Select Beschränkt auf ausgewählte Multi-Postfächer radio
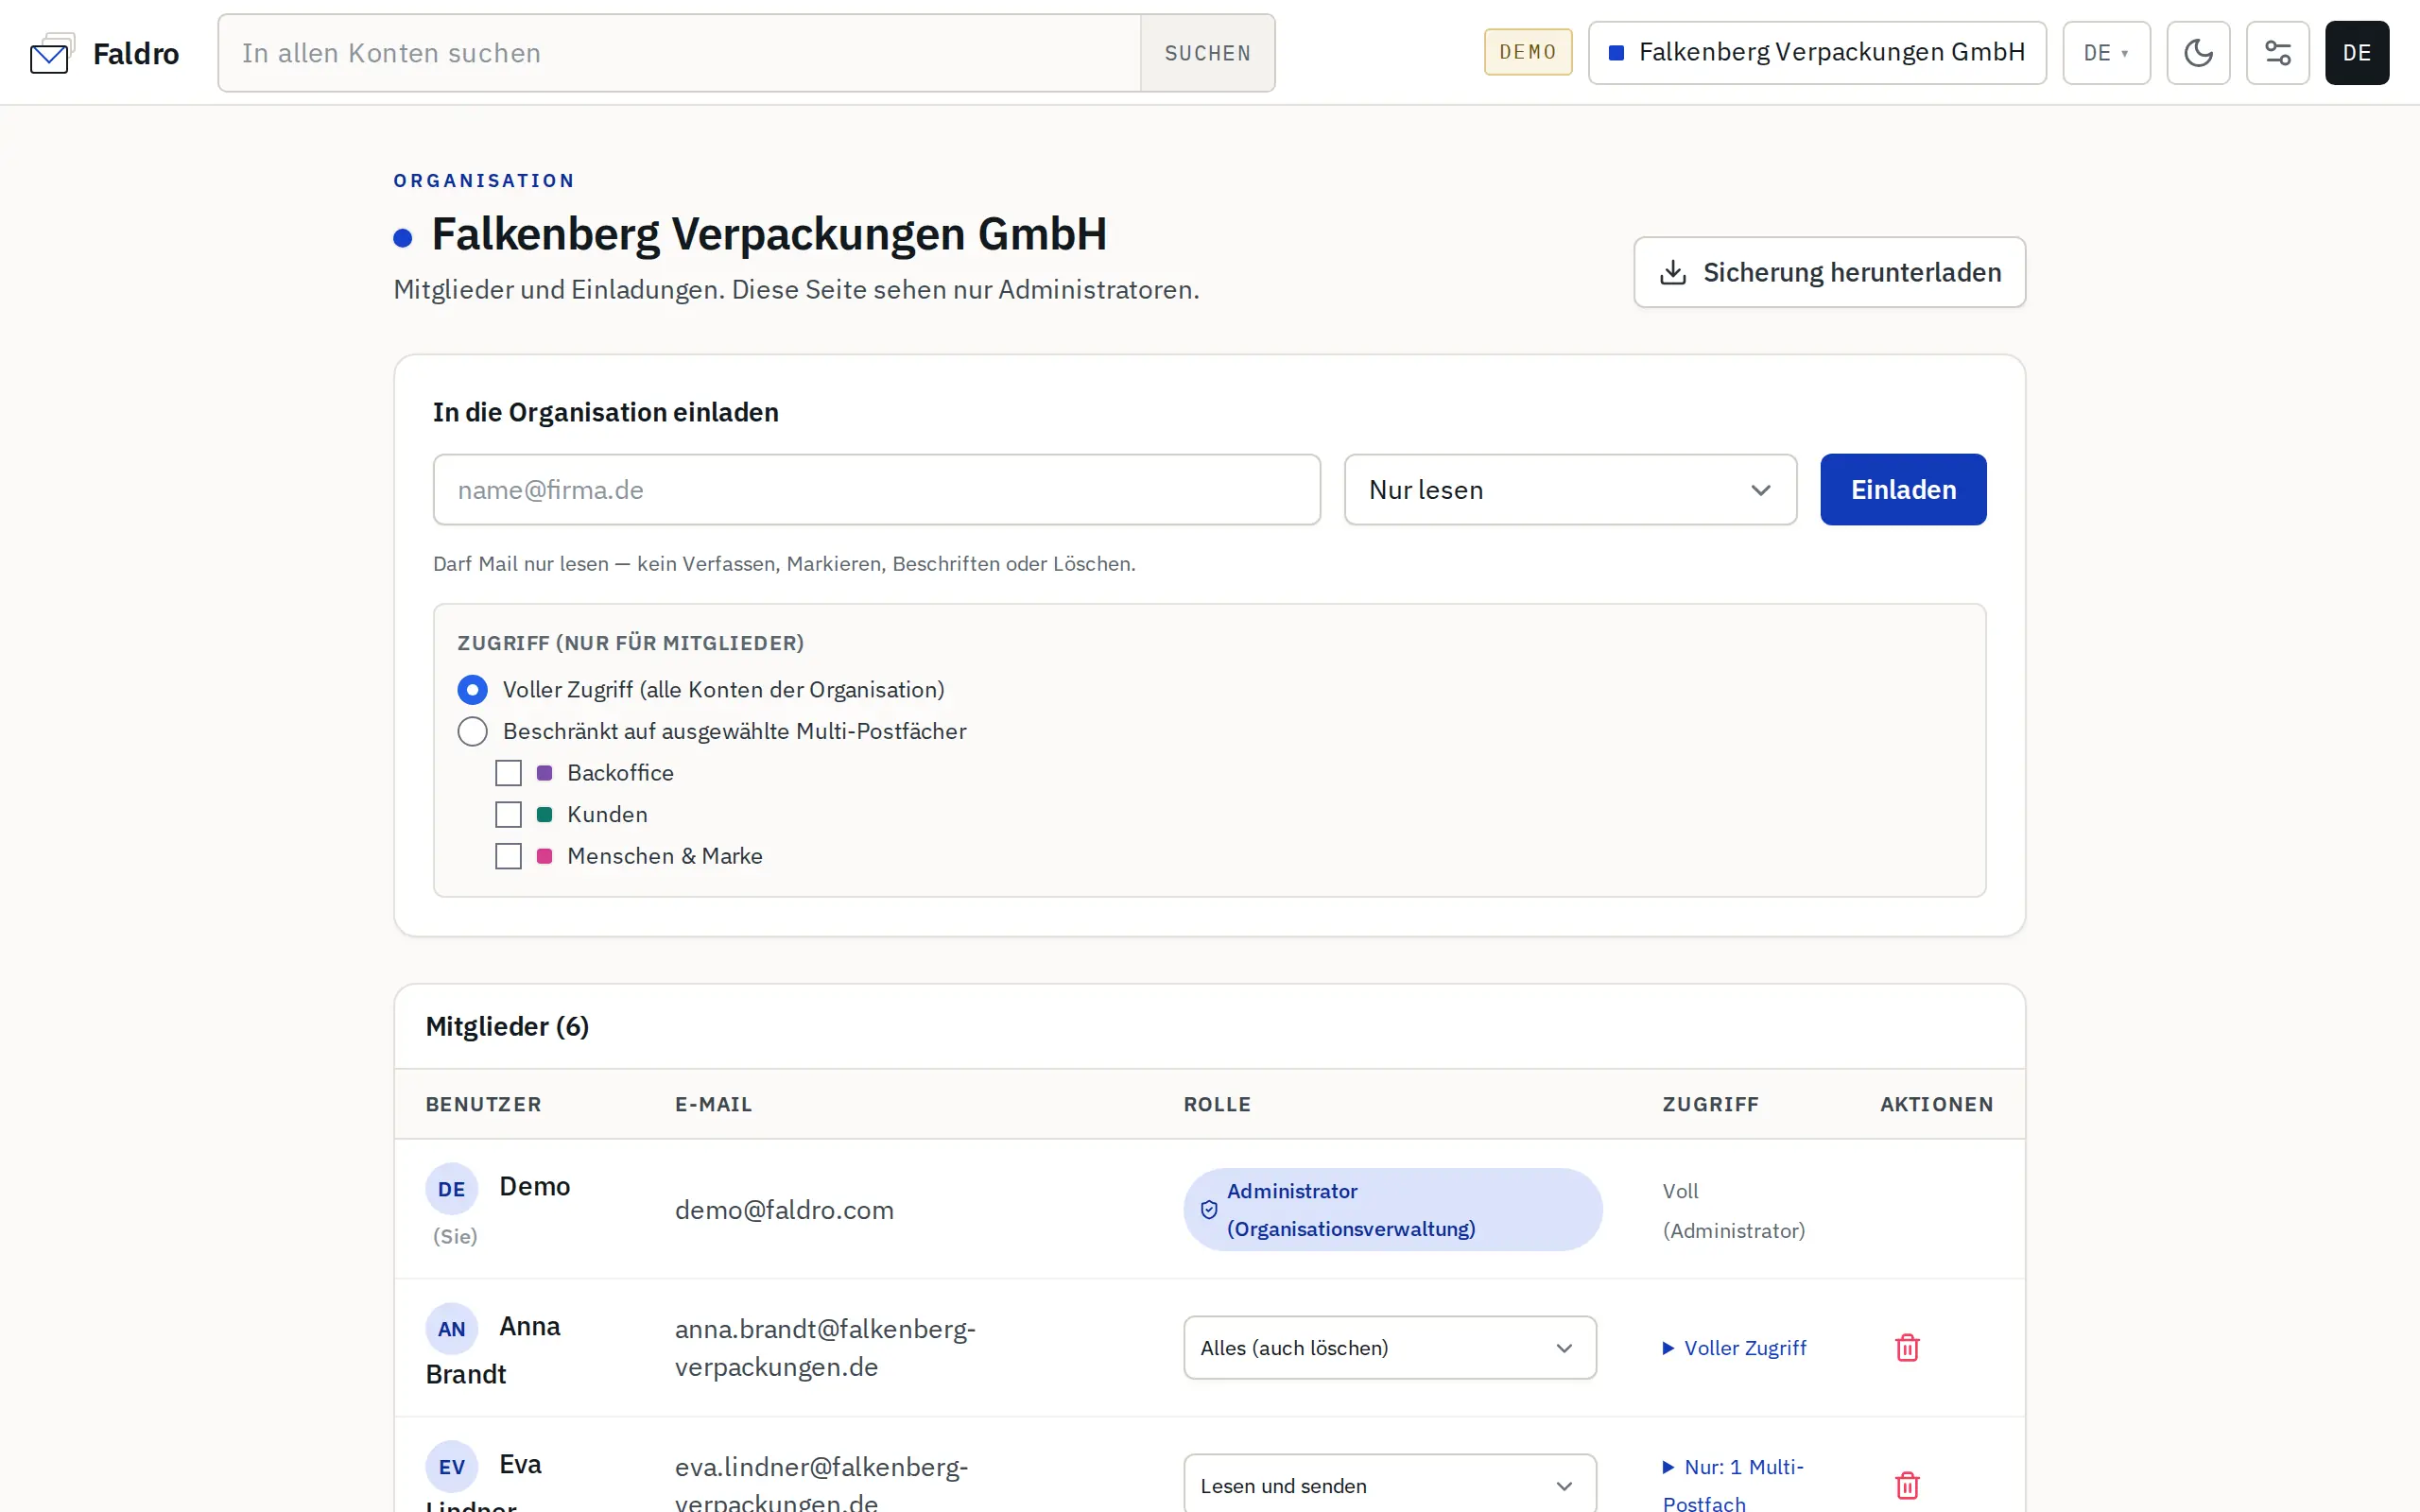 click(x=472, y=732)
